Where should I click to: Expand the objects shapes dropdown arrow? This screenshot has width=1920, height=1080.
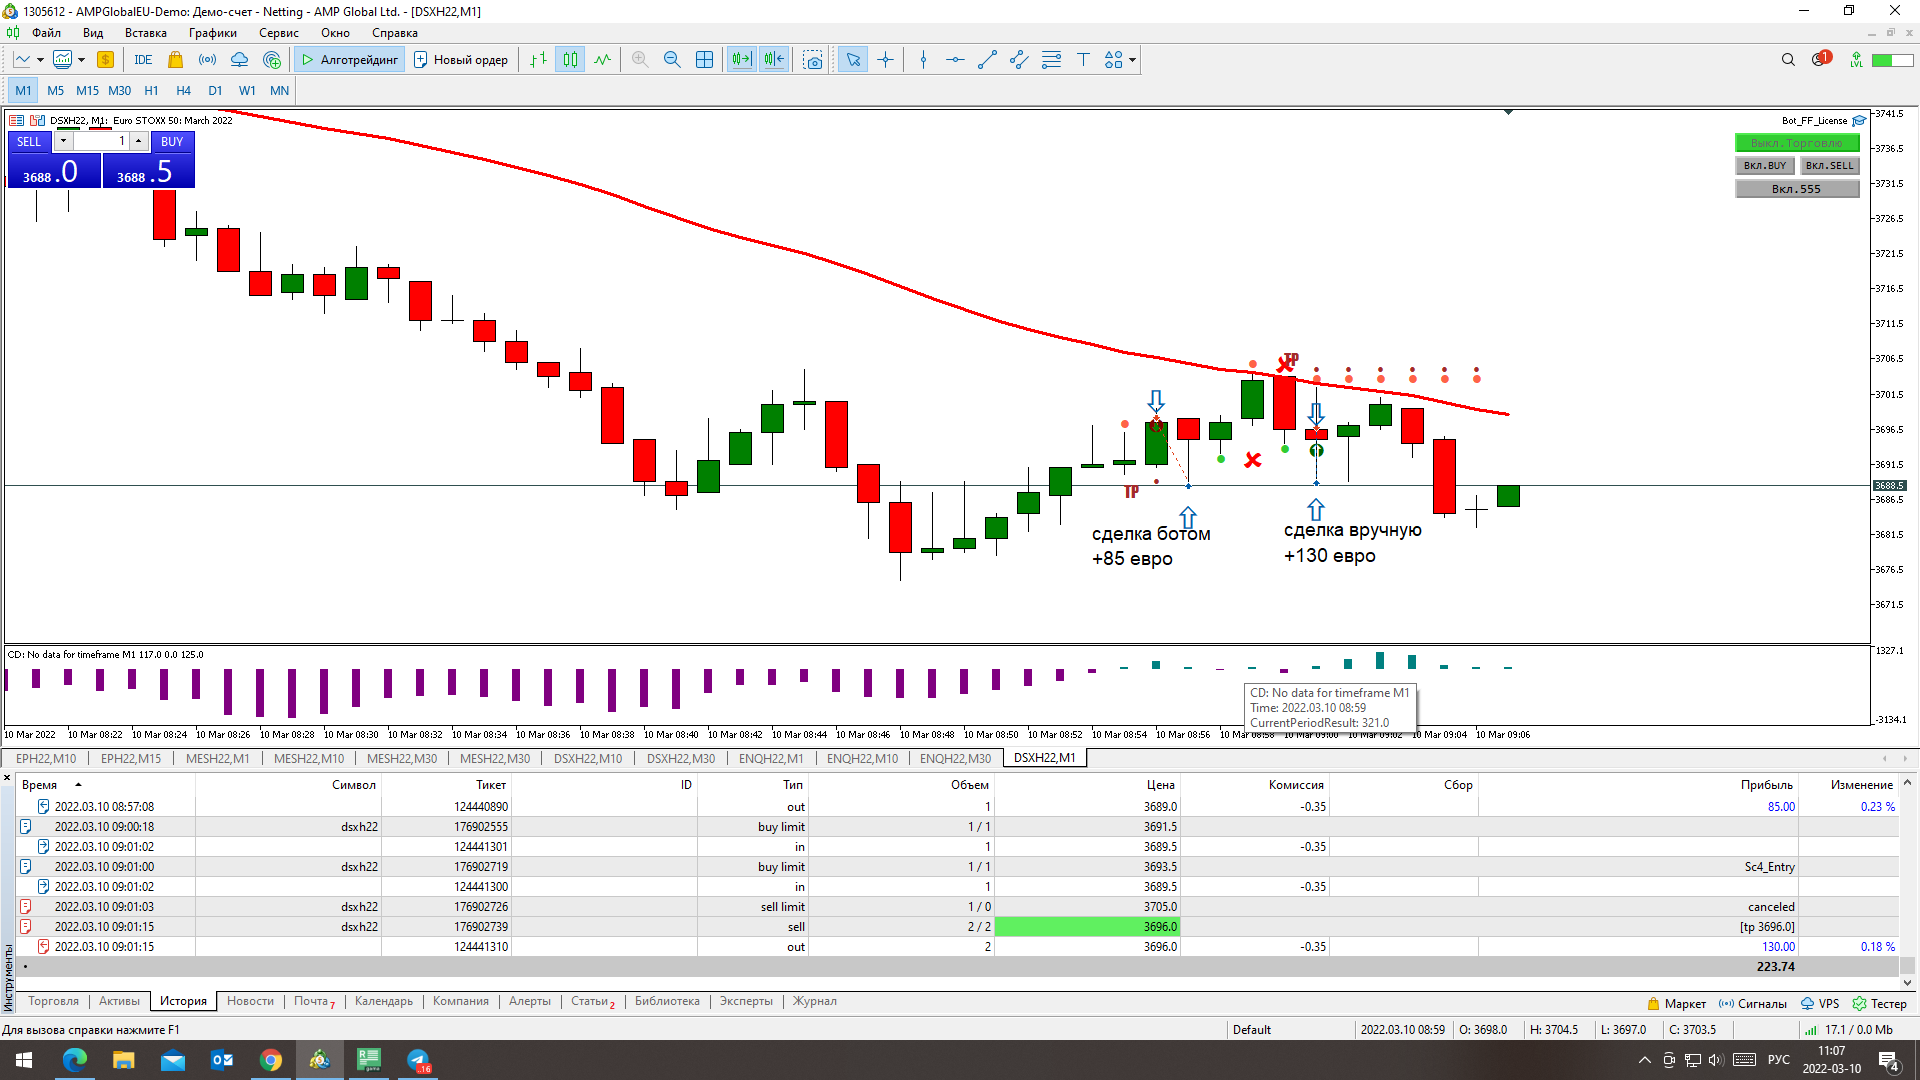point(1132,60)
